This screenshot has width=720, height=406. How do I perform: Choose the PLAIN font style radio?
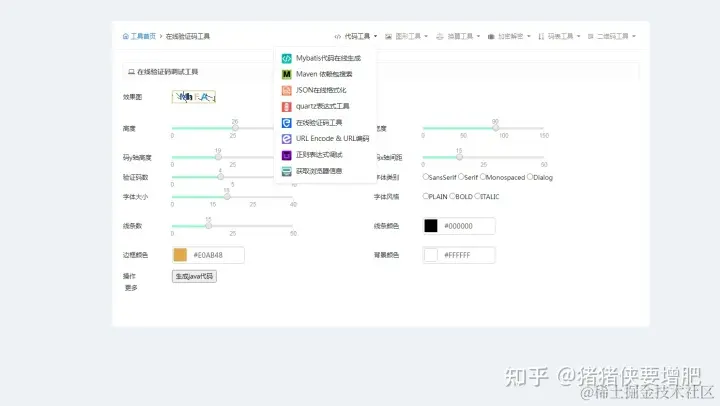click(x=426, y=196)
